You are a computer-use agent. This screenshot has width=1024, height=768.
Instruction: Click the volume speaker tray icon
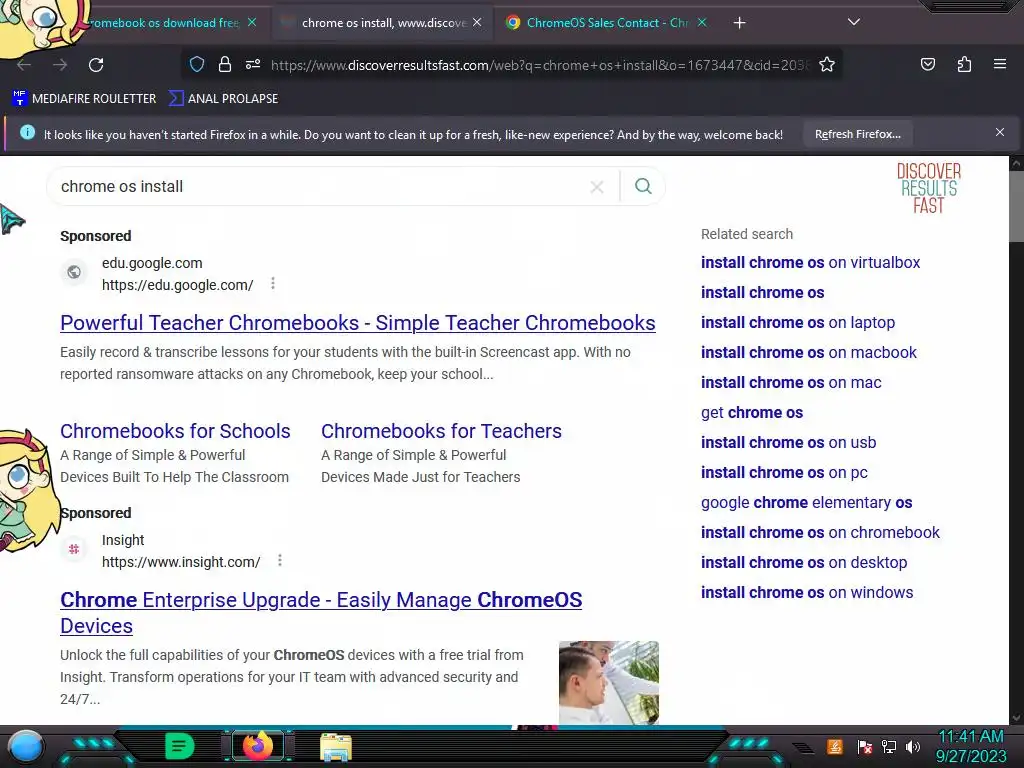click(x=912, y=747)
